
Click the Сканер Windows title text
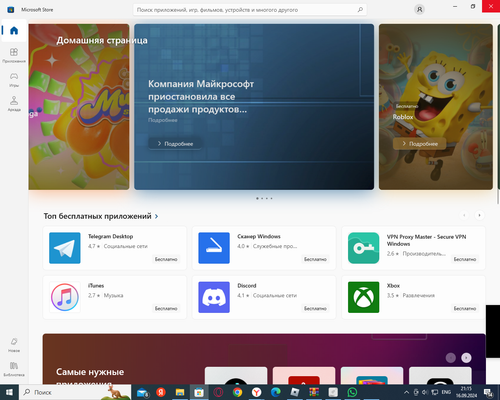coord(259,236)
